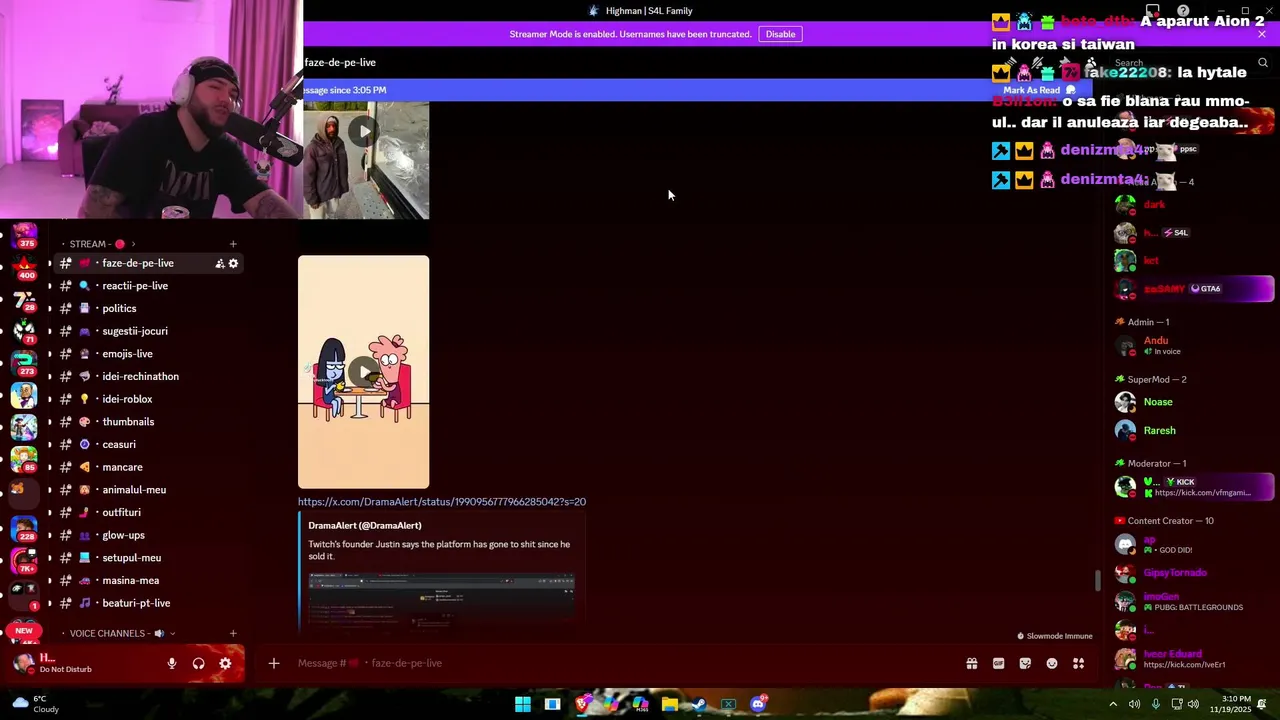Show hidden system tray icons chevron
1280x720 pixels.
pyautogui.click(x=1113, y=704)
